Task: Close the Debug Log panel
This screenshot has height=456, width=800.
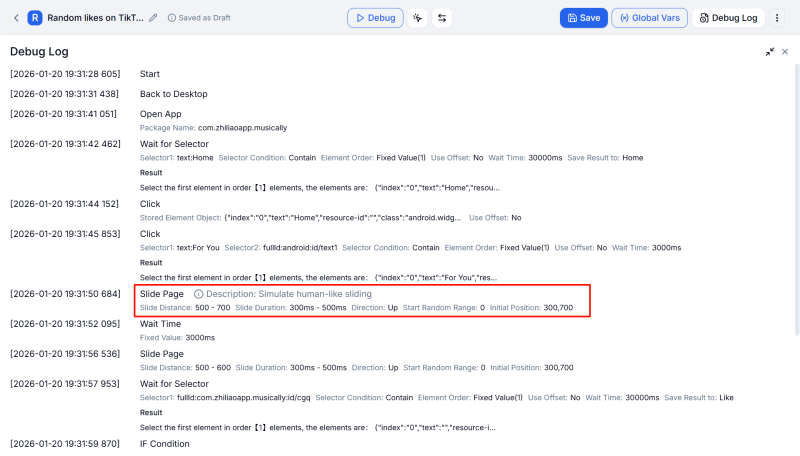Action: (x=785, y=52)
